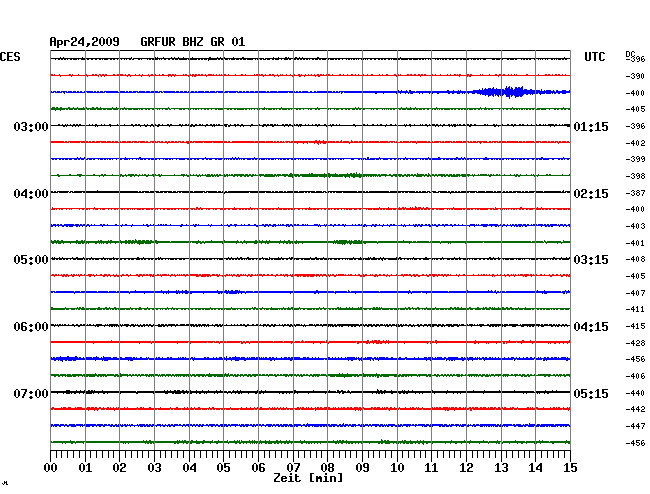This screenshot has width=650, height=494.
Task: Click the "14" minute tick label
Action: click(535, 467)
